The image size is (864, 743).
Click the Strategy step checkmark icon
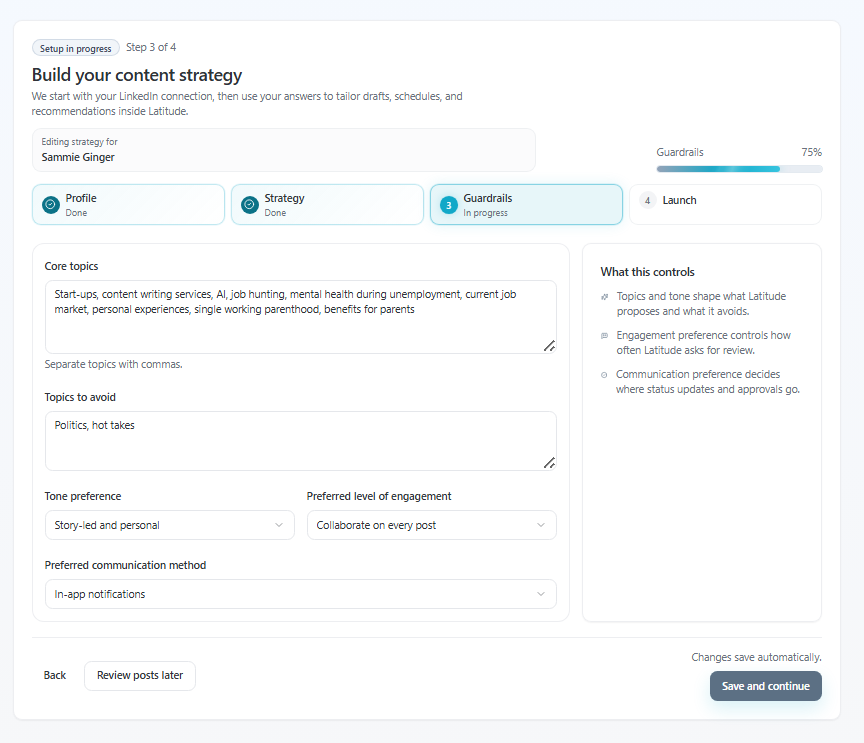[x=249, y=205]
